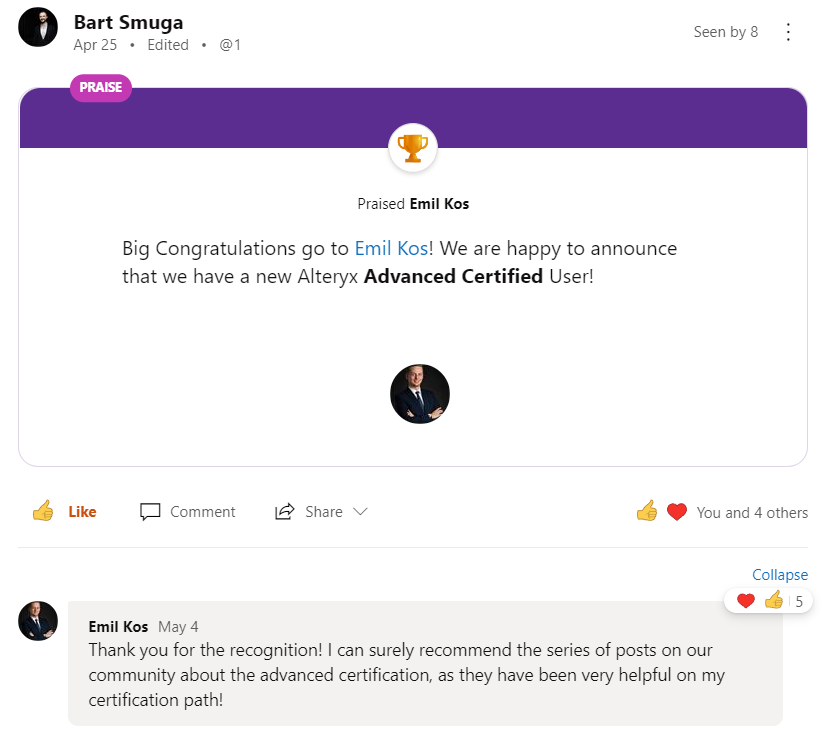Click the thumbs-up reaction on Emil's comment

773,601
